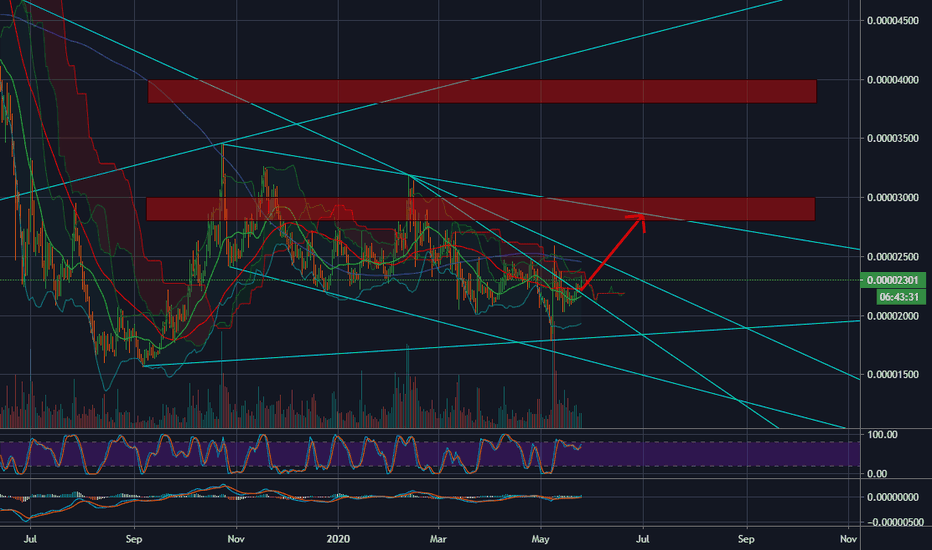The width and height of the screenshot is (932, 550).
Task: Click the Nov label at left of time axis
Action: 236,539
